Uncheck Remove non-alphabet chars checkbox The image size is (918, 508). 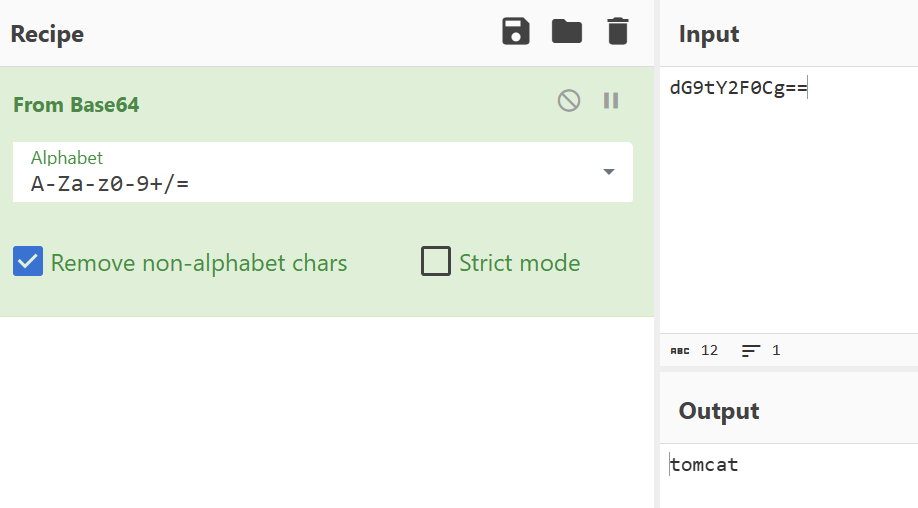pos(28,261)
